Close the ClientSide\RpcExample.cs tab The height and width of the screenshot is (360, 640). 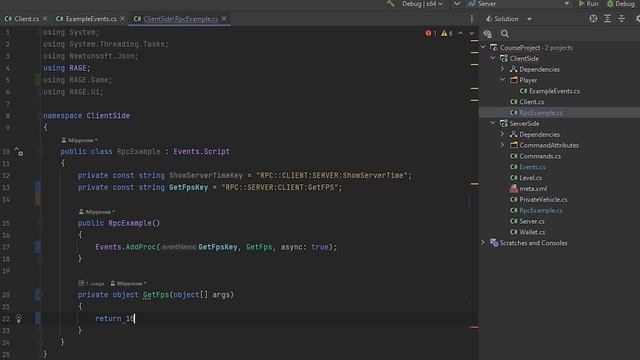coord(224,19)
